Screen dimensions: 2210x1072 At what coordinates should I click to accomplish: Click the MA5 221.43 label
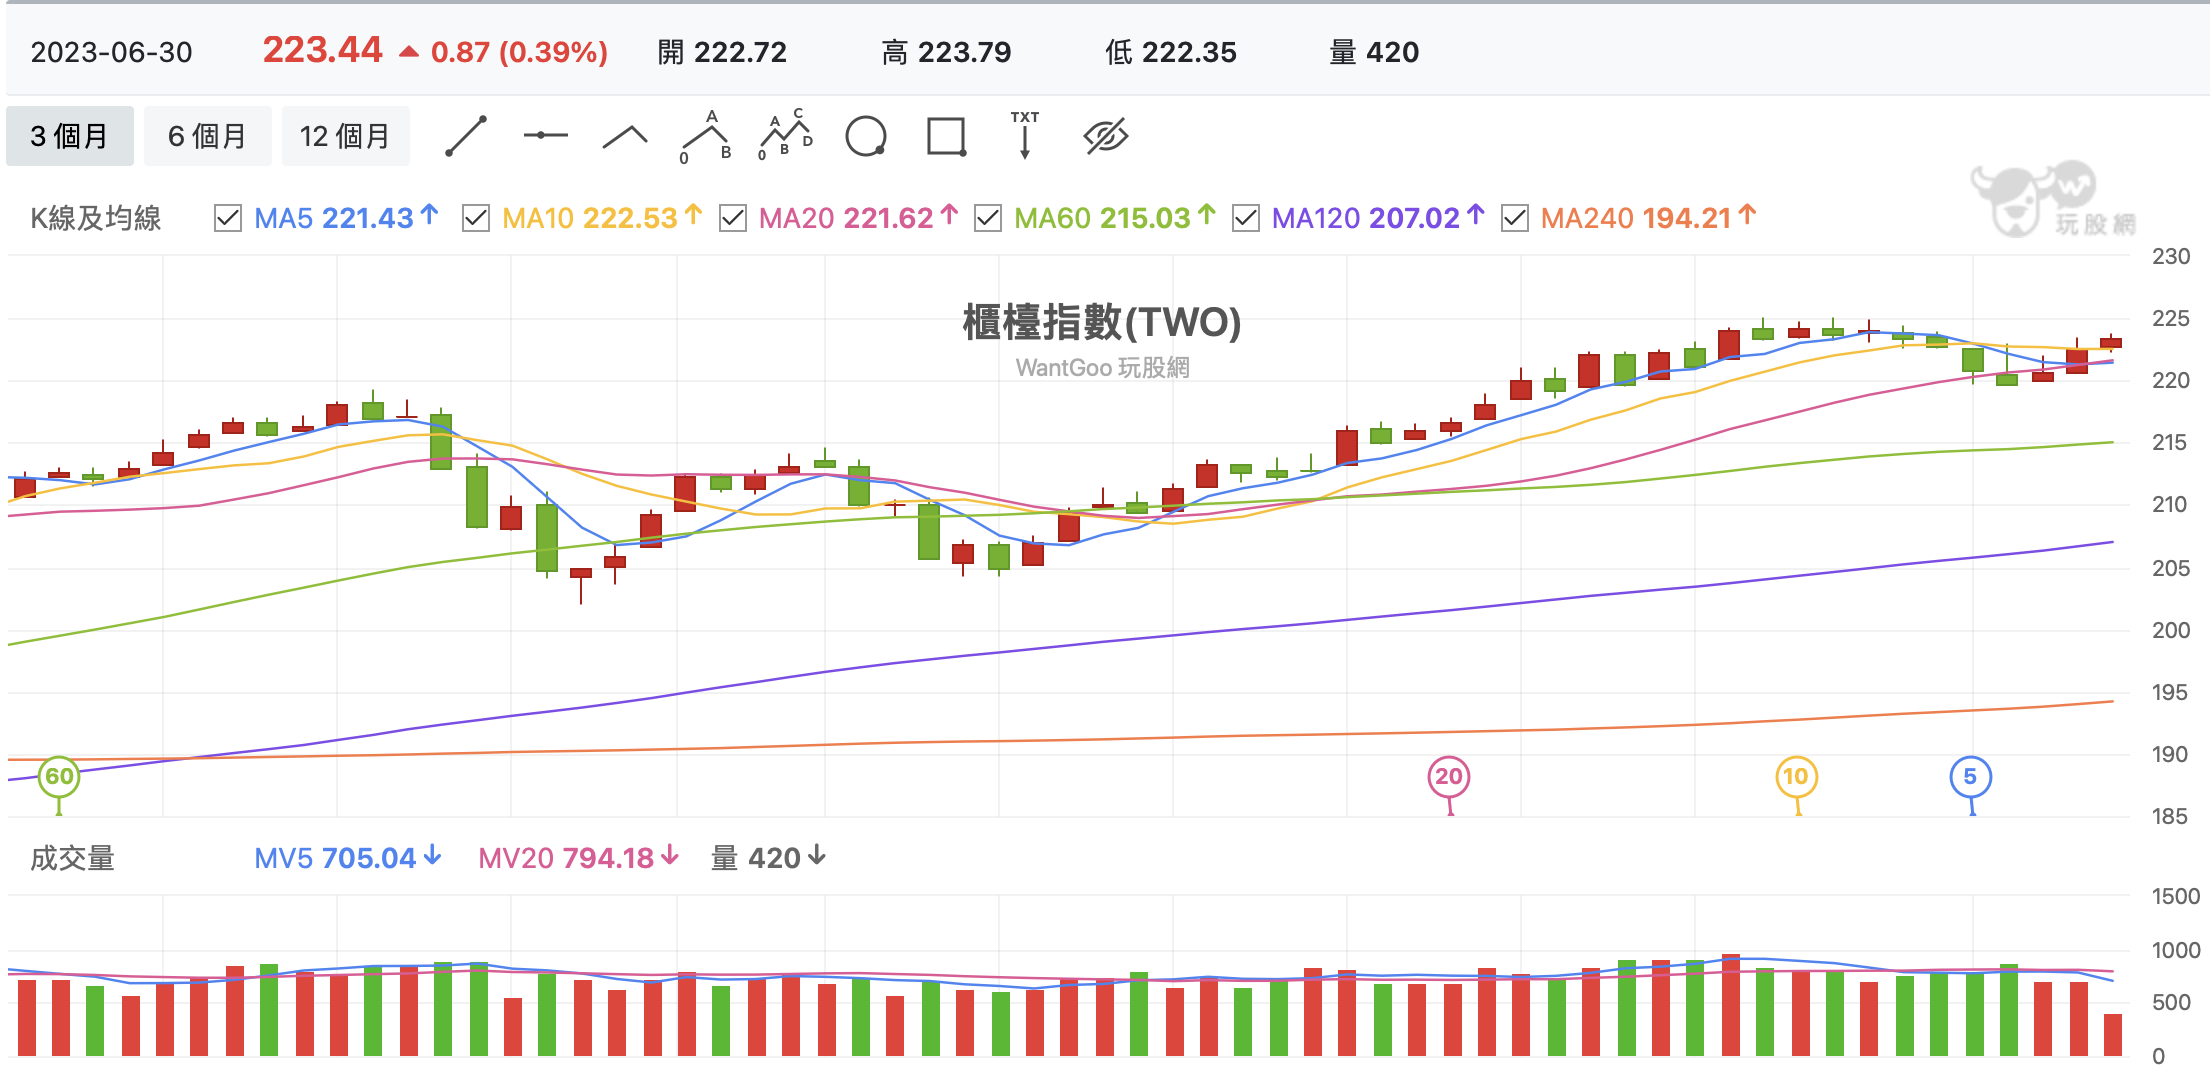(346, 218)
